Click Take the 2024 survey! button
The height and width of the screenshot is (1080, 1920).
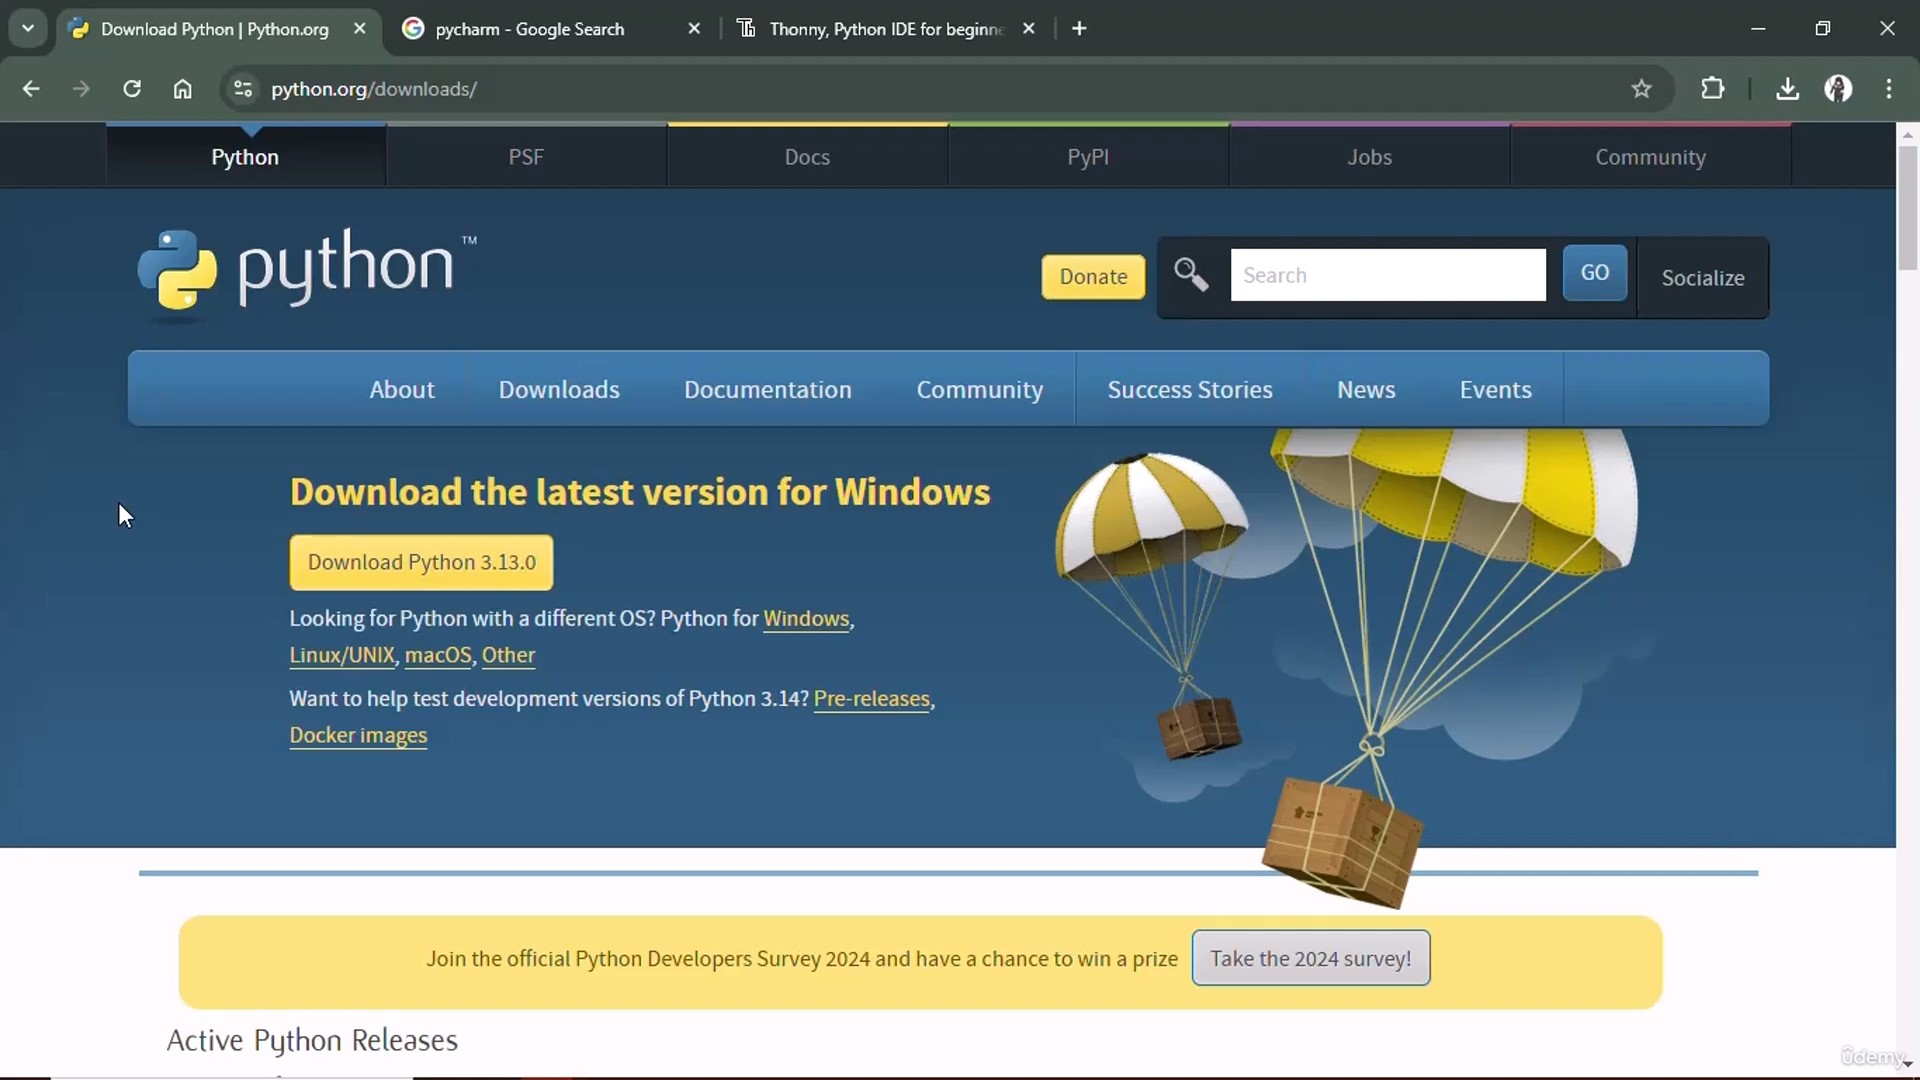coord(1310,958)
